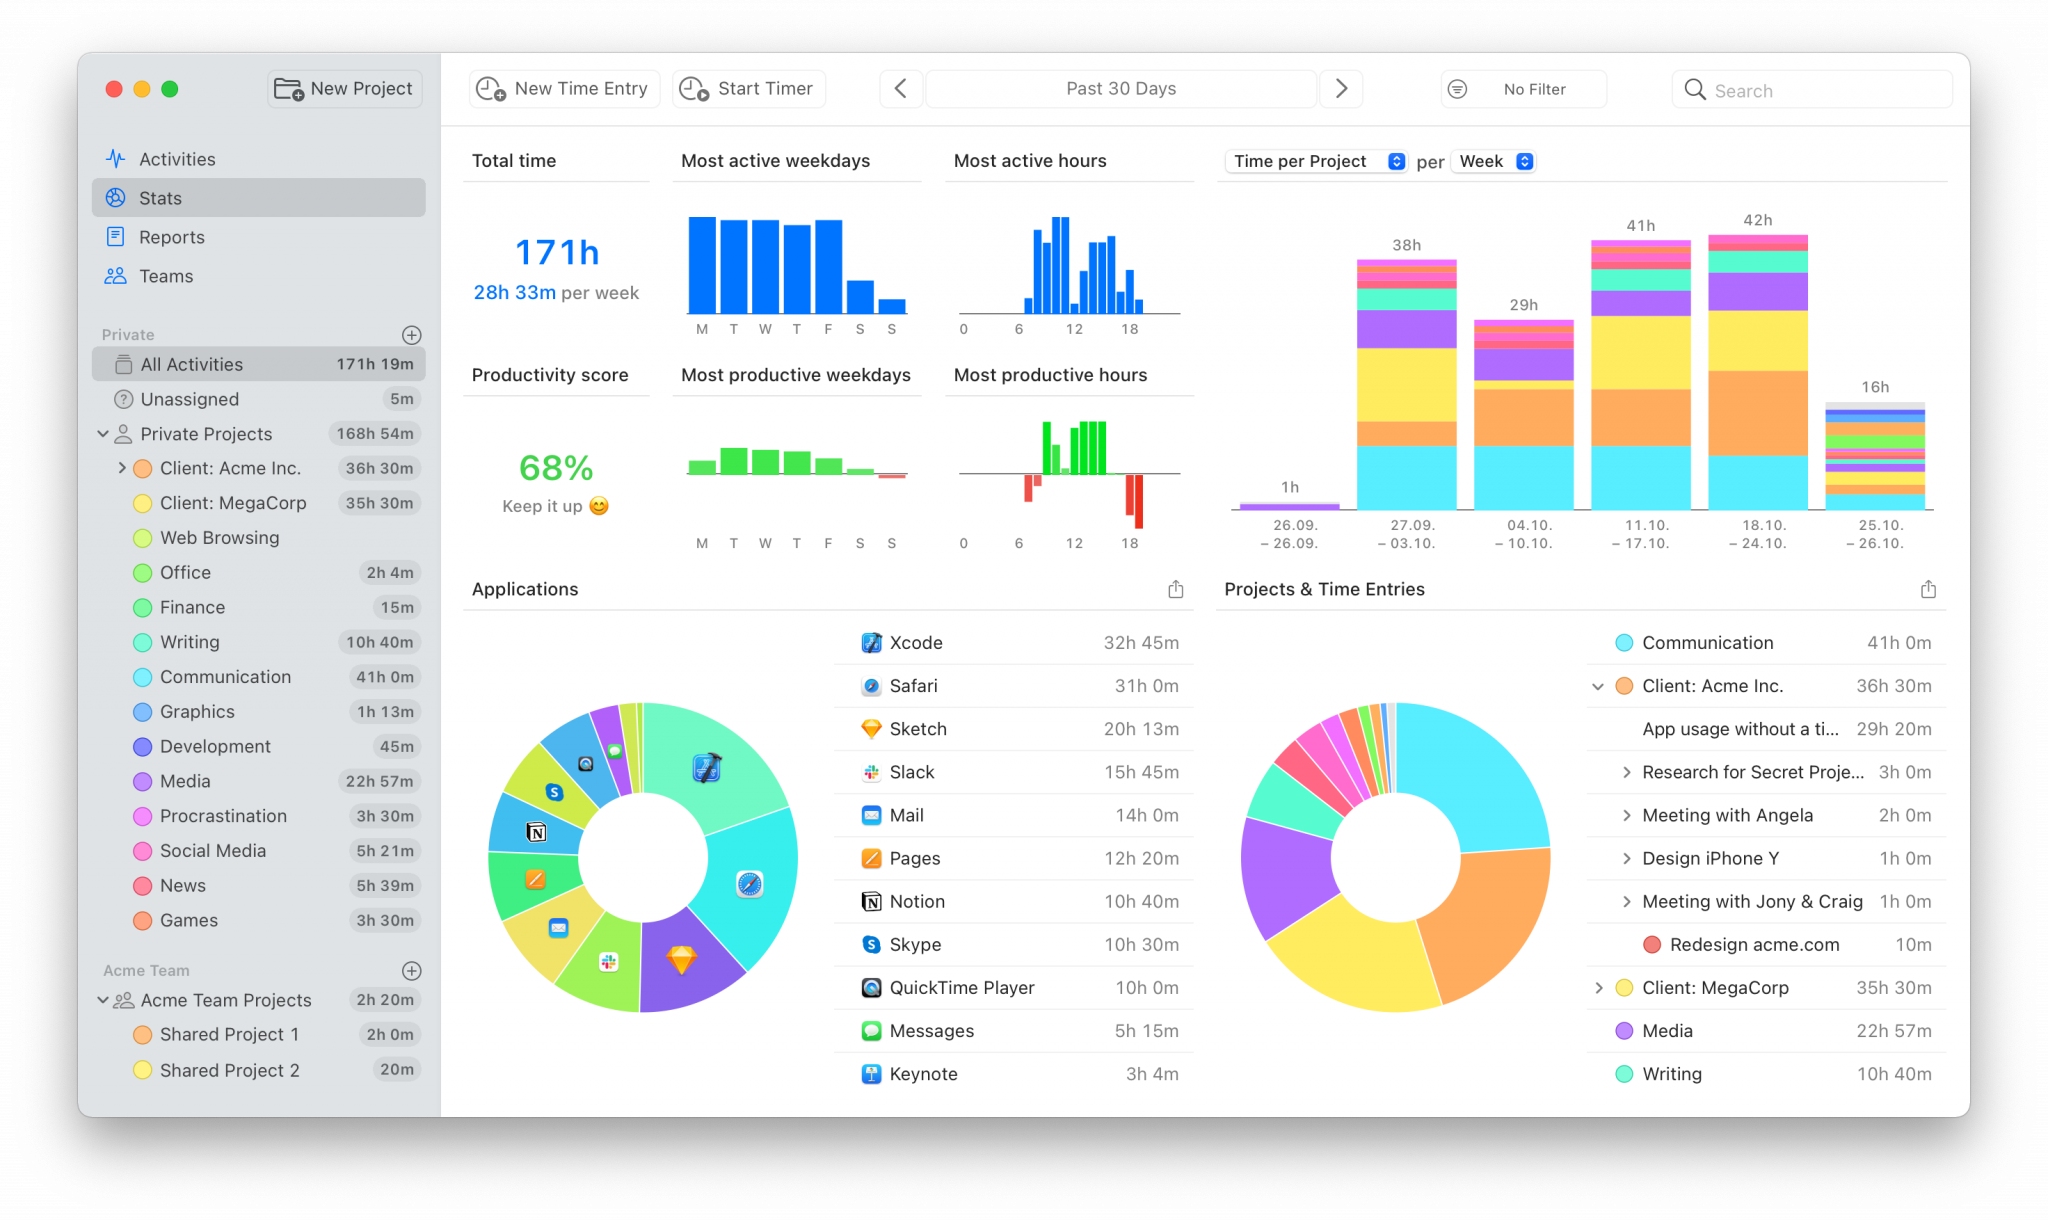
Task: Change the Week interval dropdown
Action: (1492, 161)
